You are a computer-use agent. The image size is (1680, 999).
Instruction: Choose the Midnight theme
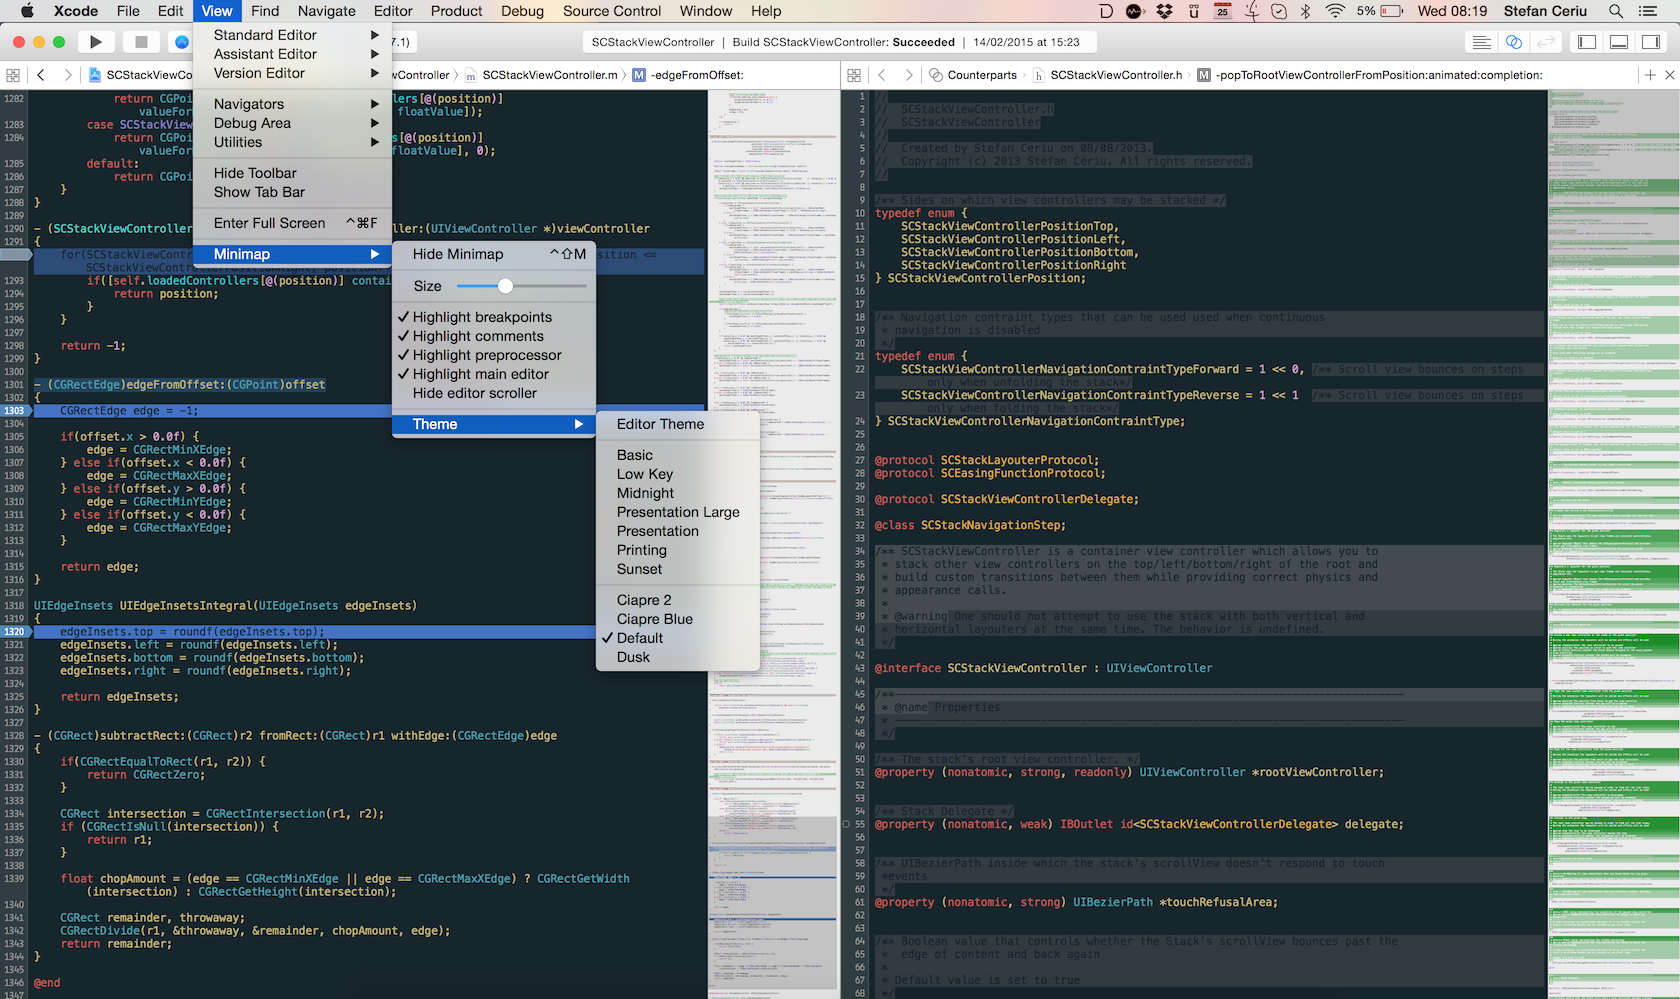pyautogui.click(x=645, y=493)
